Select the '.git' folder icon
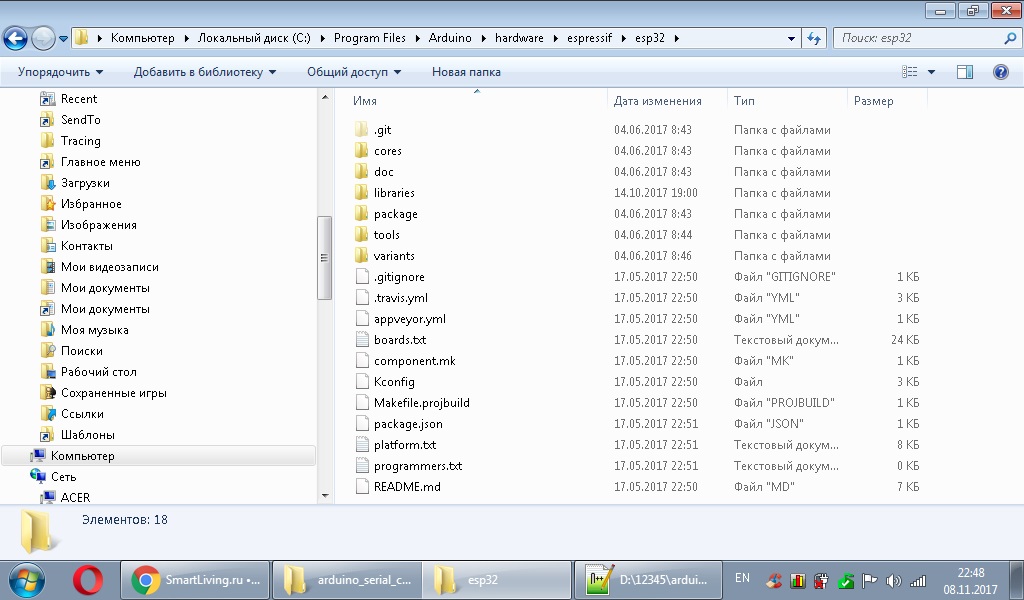Screen dimensions: 1024x600 (x=362, y=129)
